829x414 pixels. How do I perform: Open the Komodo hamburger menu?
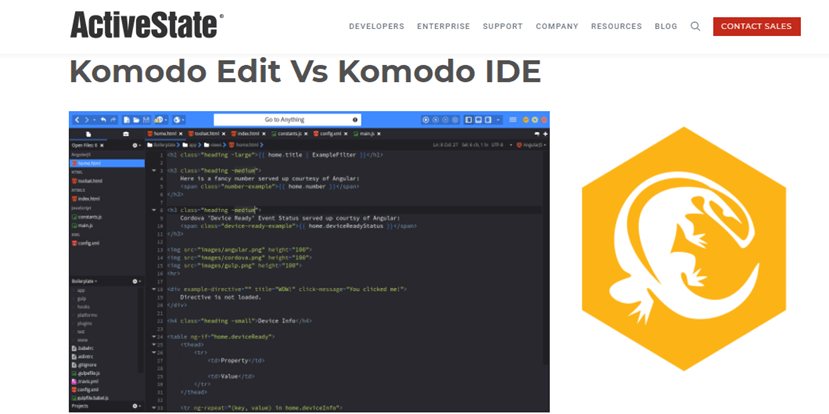[513, 120]
